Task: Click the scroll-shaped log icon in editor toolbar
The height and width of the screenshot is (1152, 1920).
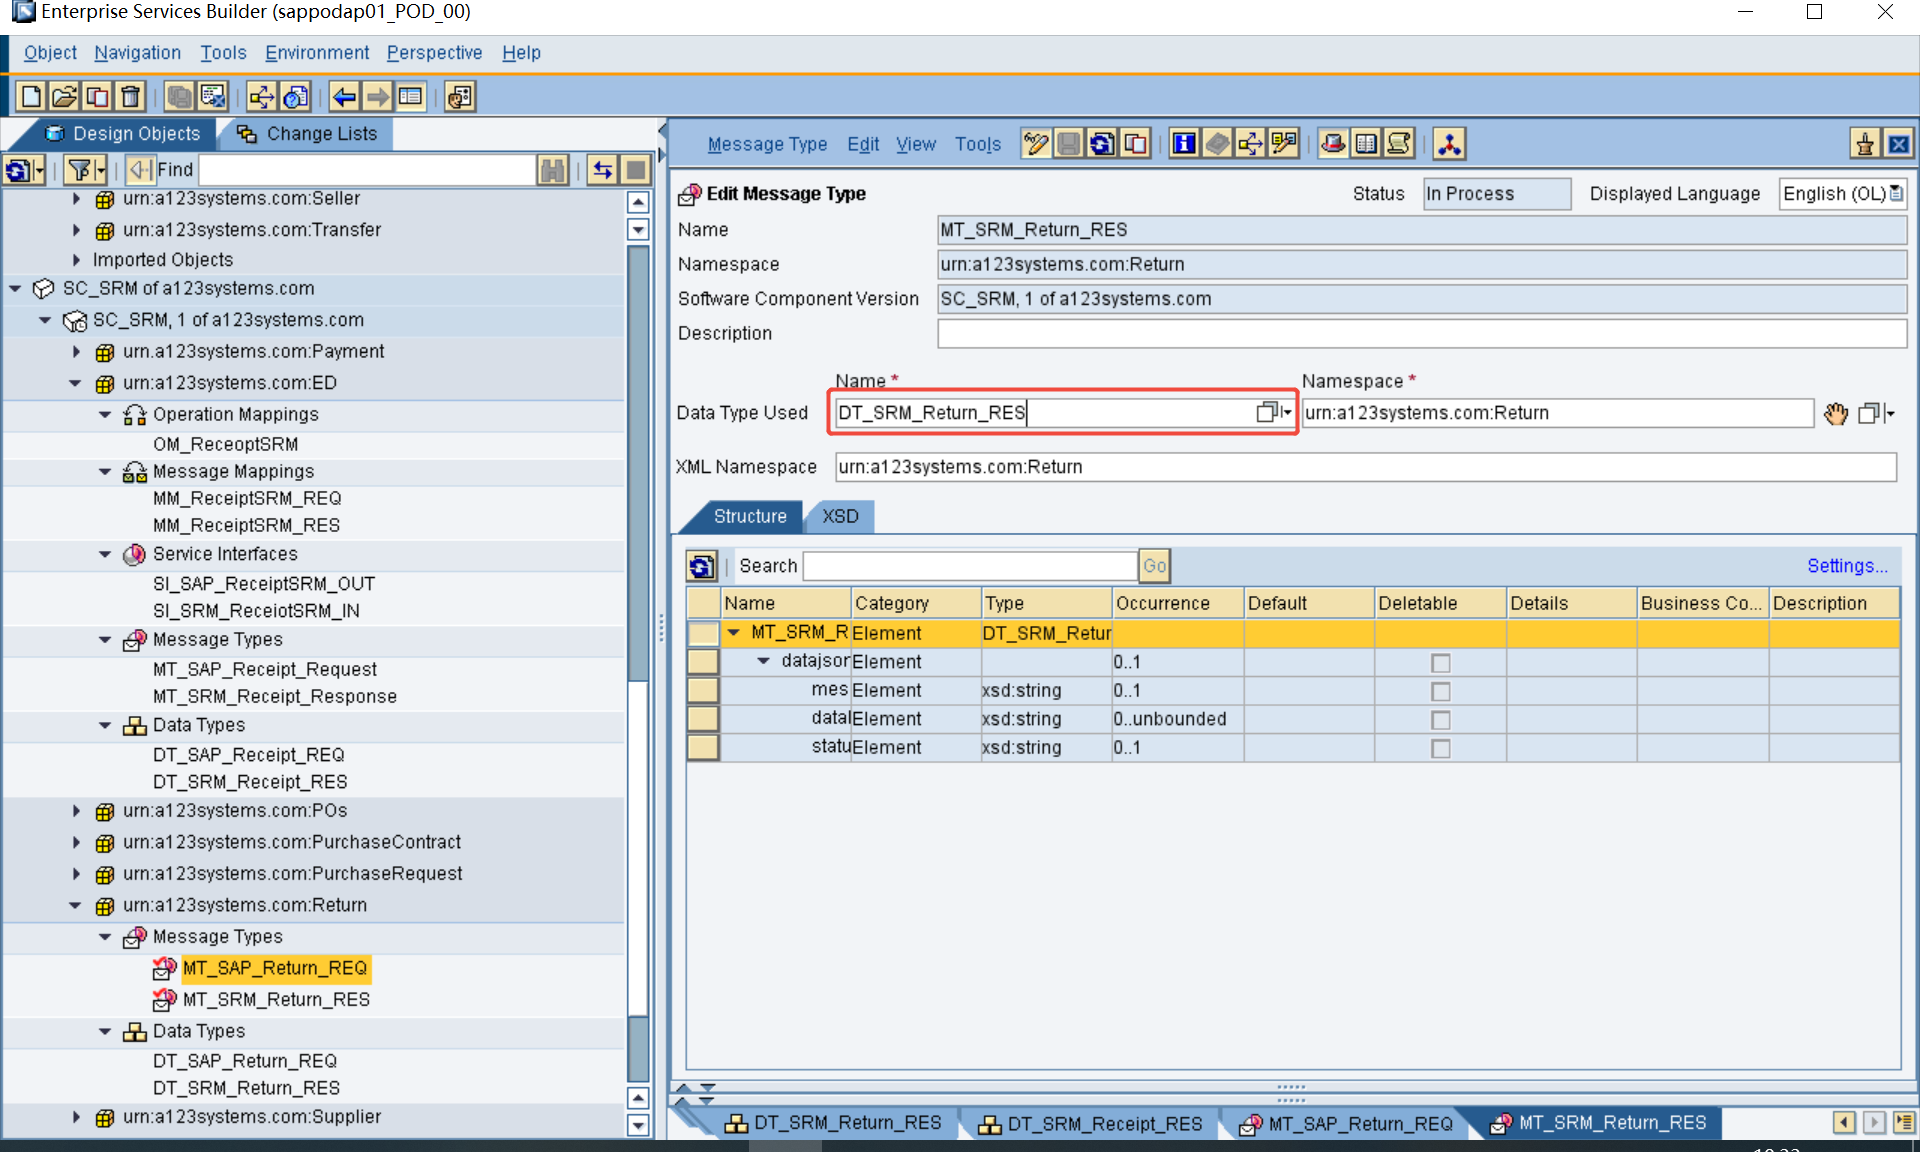Action: (x=1398, y=144)
